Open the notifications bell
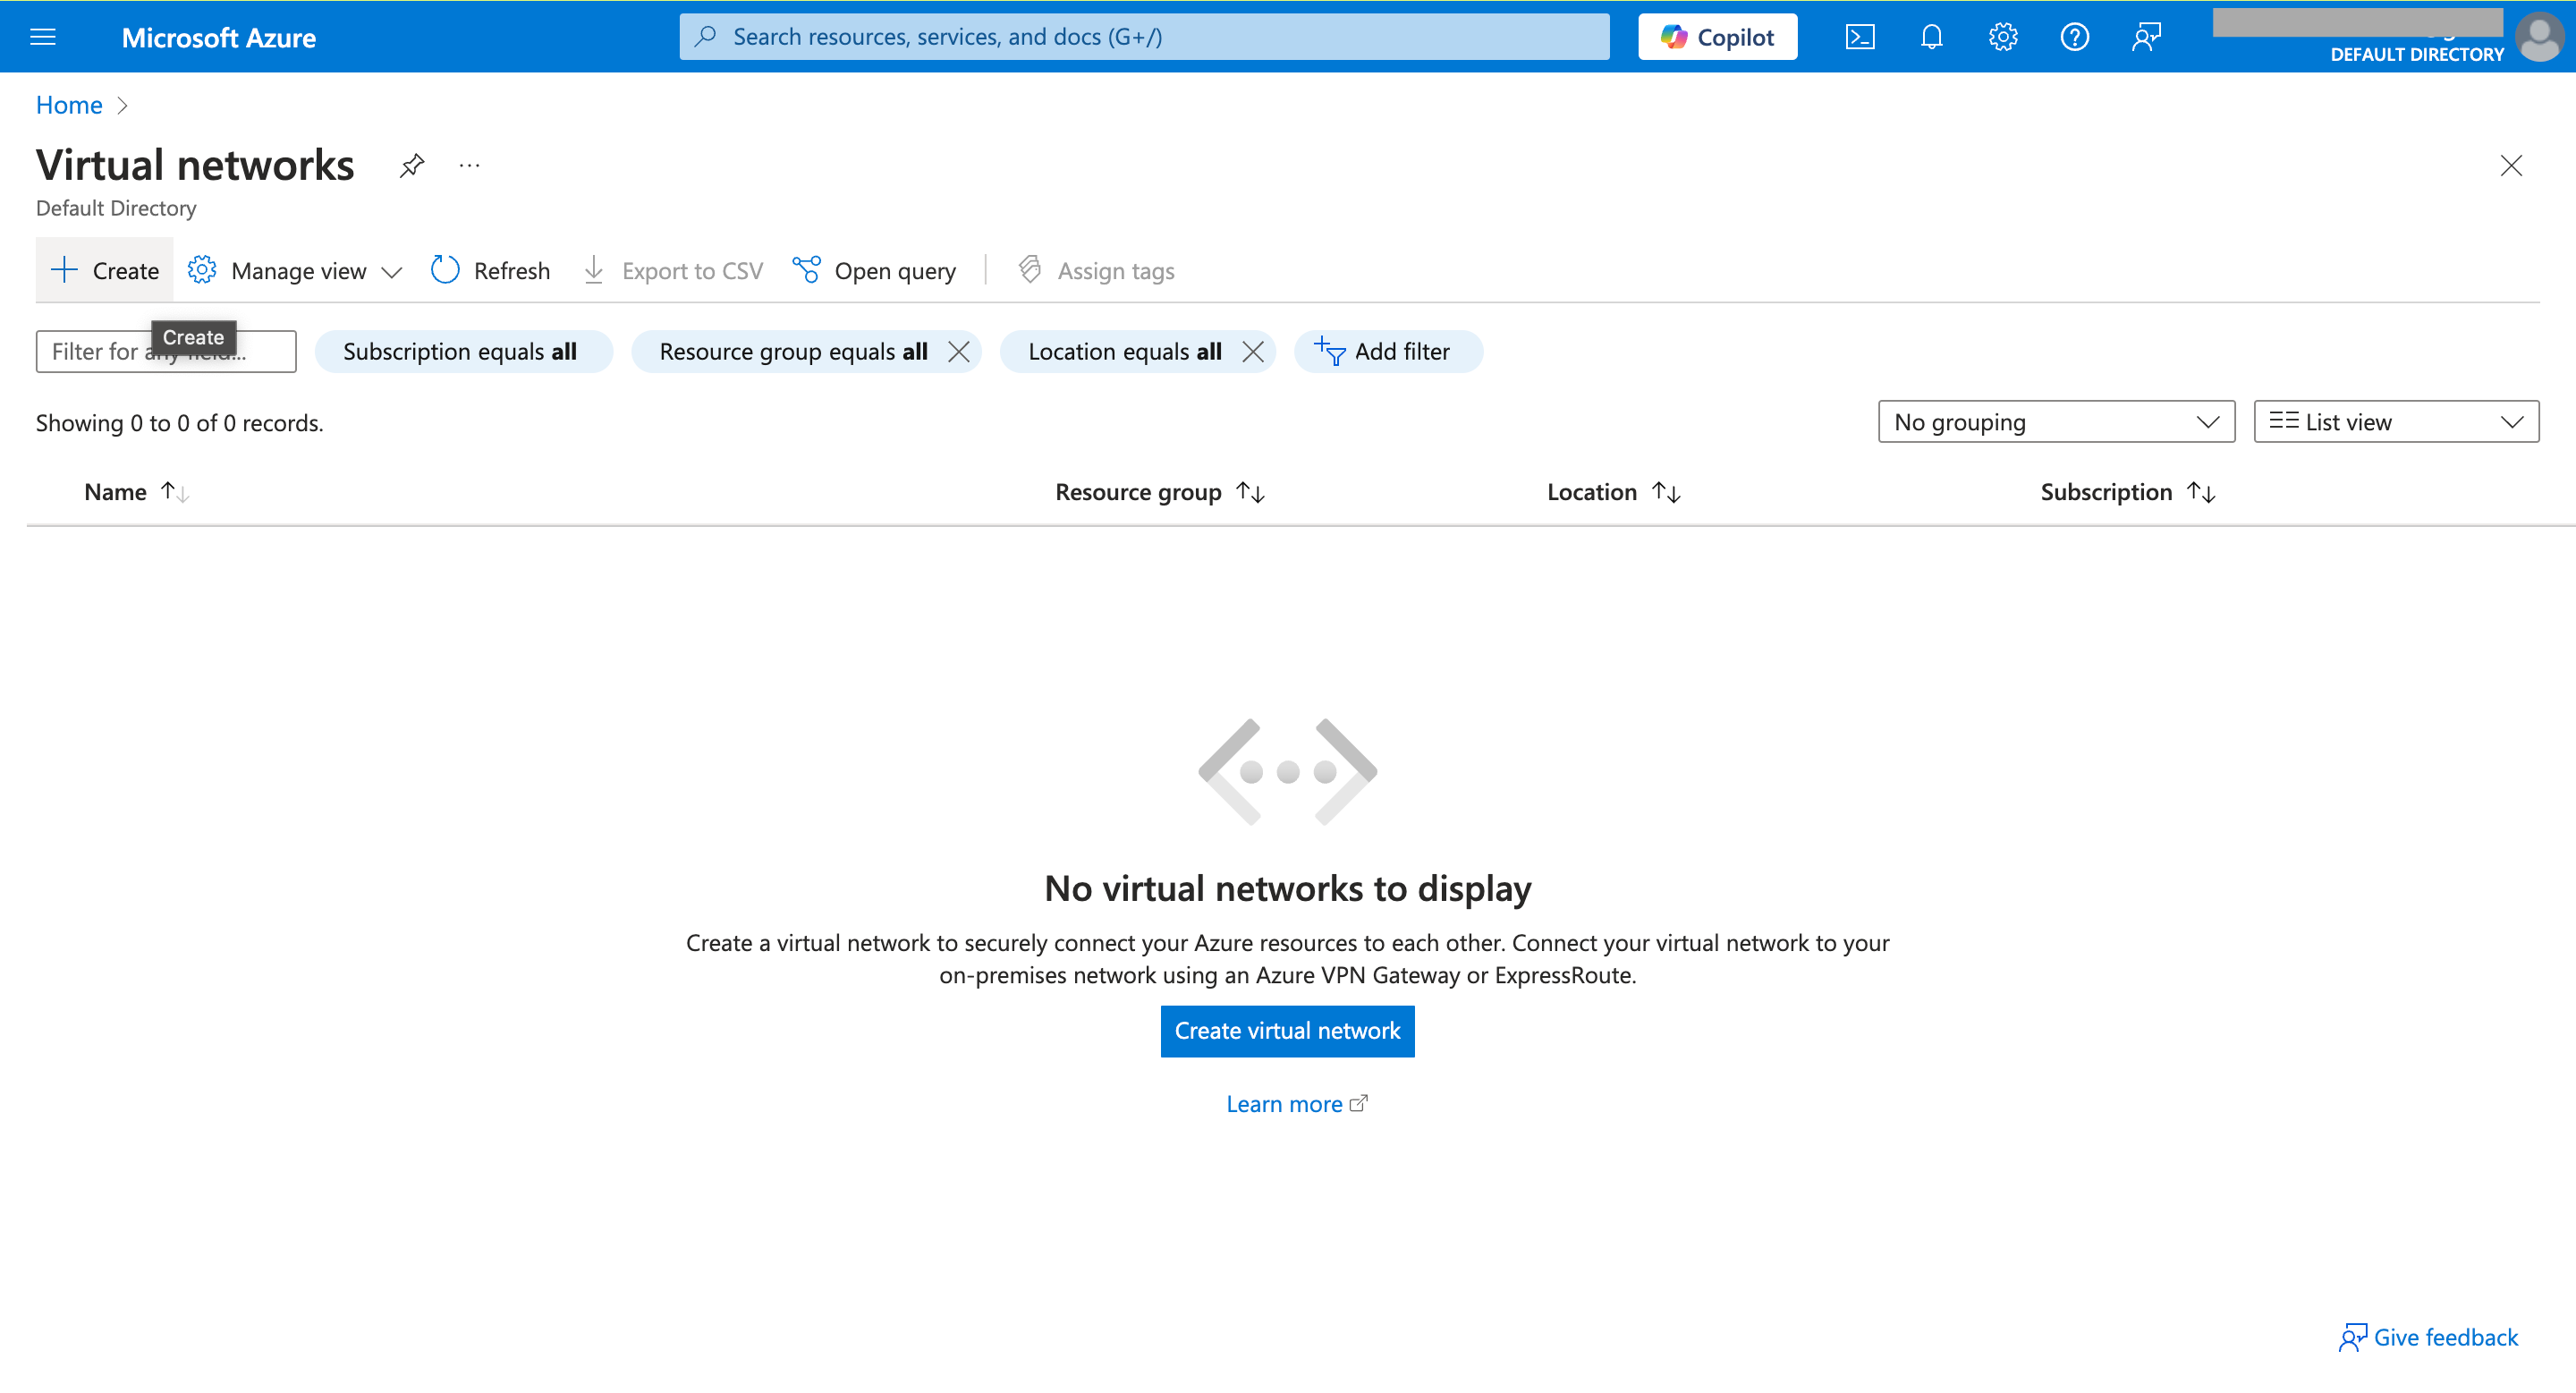This screenshot has height=1393, width=2576. coord(1931,36)
